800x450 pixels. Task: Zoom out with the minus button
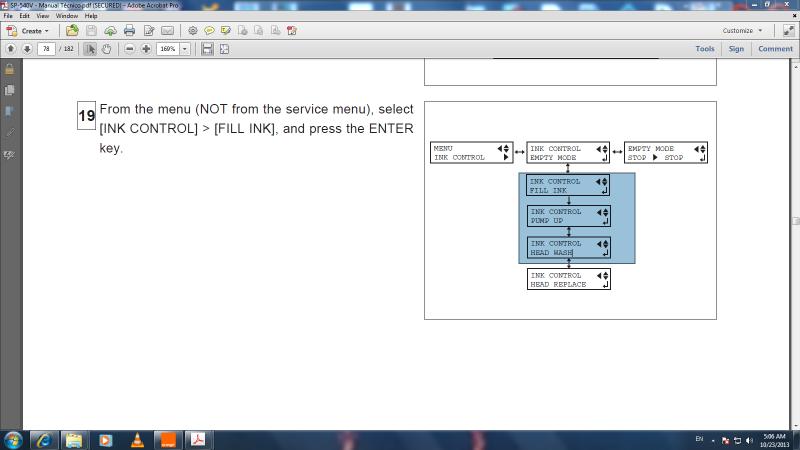click(130, 49)
